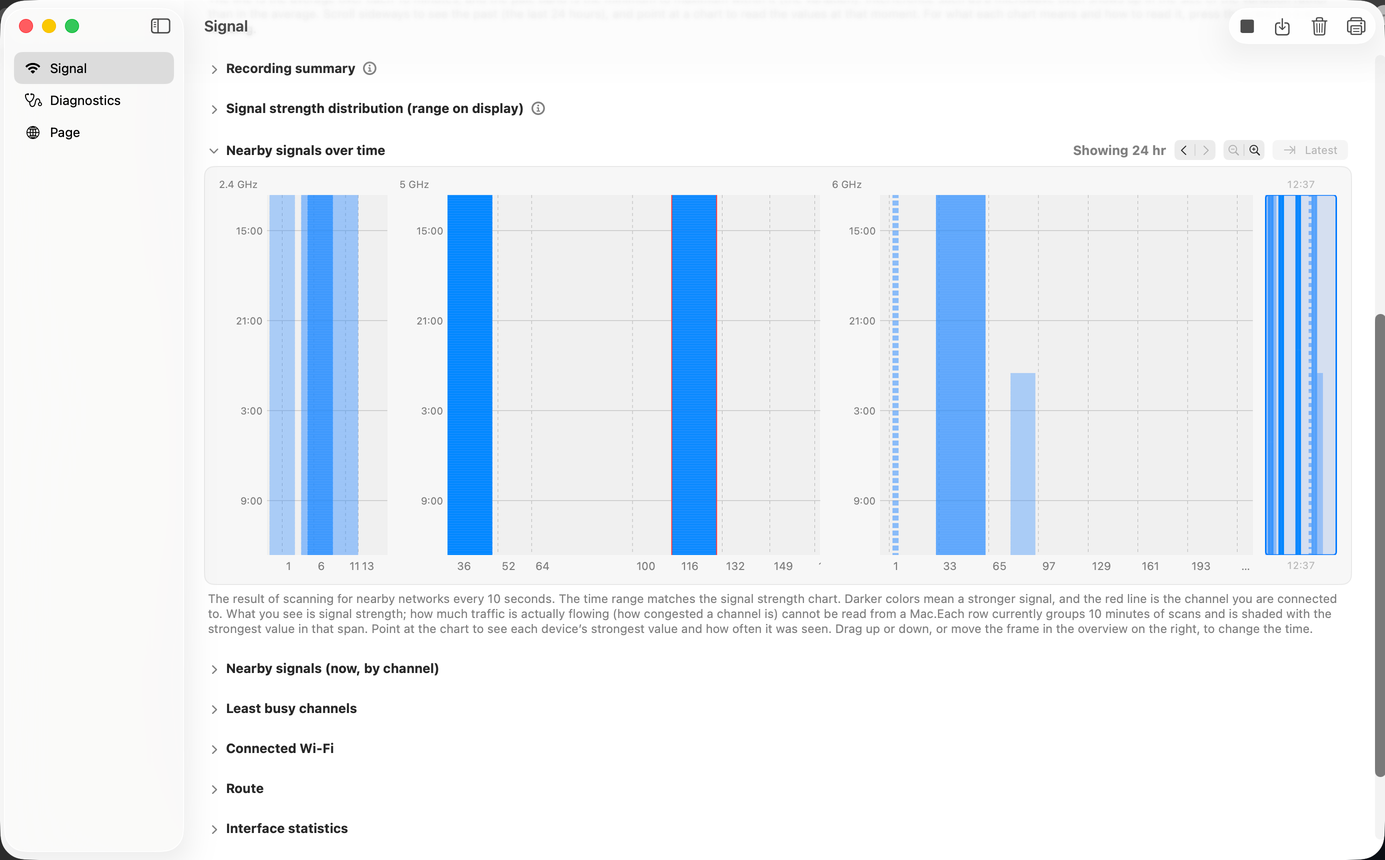The image size is (1385, 860).
Task: Click the time frame in the overview strip
Action: [x=1301, y=375]
